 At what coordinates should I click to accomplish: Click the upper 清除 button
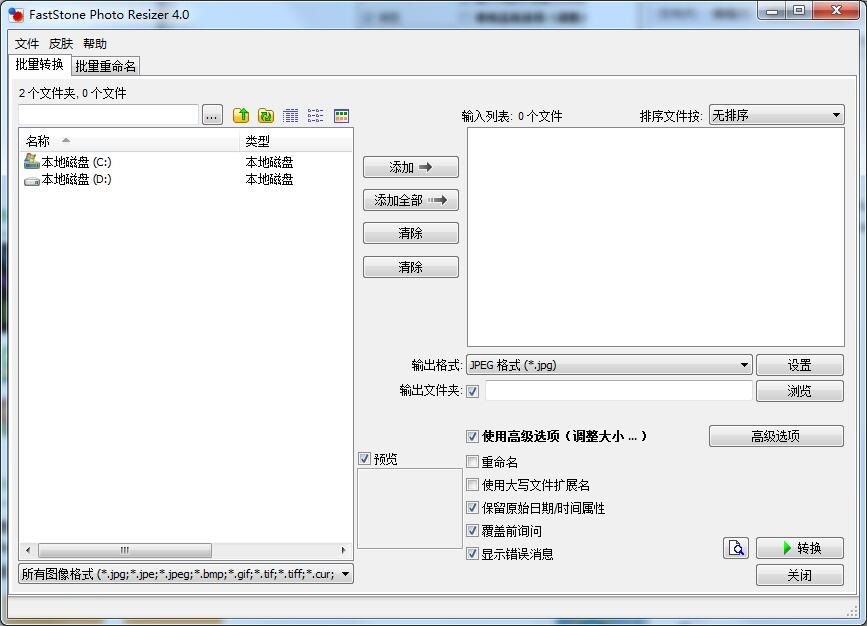click(410, 233)
